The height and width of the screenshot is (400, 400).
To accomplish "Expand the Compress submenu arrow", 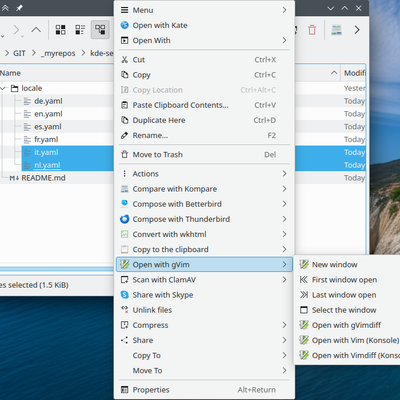I will click(284, 325).
